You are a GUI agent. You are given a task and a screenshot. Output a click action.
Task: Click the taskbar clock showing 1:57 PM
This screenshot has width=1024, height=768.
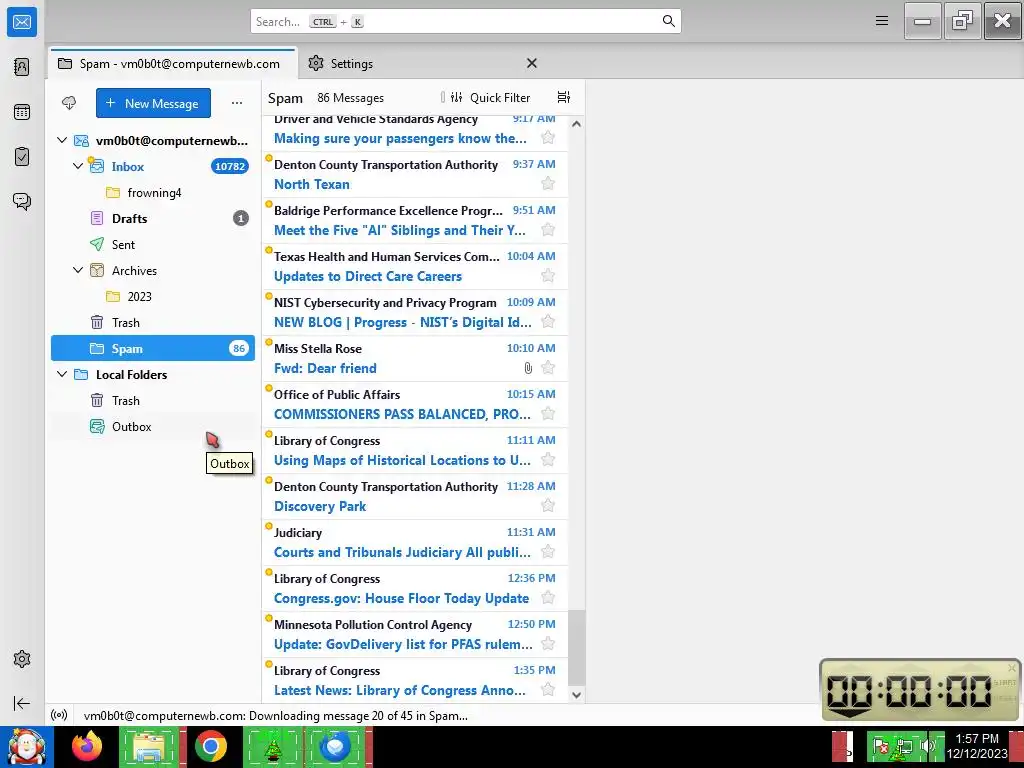(x=977, y=746)
